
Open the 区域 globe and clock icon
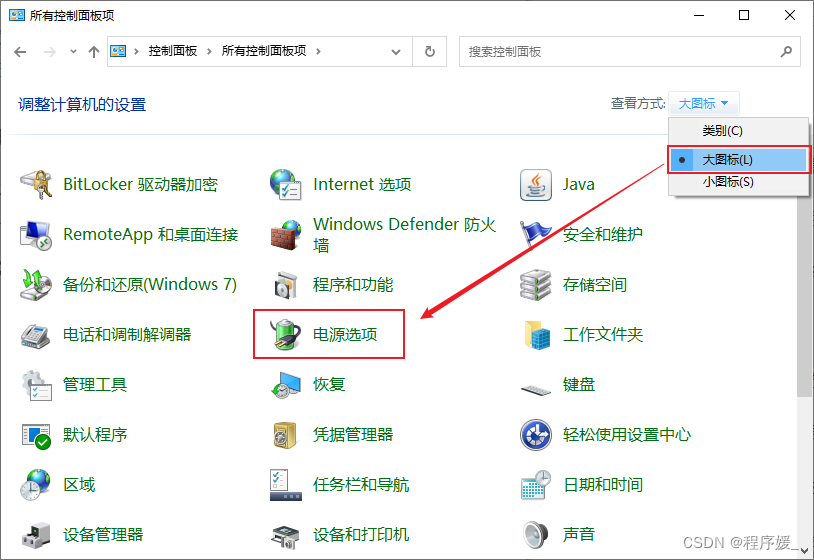(x=36, y=485)
